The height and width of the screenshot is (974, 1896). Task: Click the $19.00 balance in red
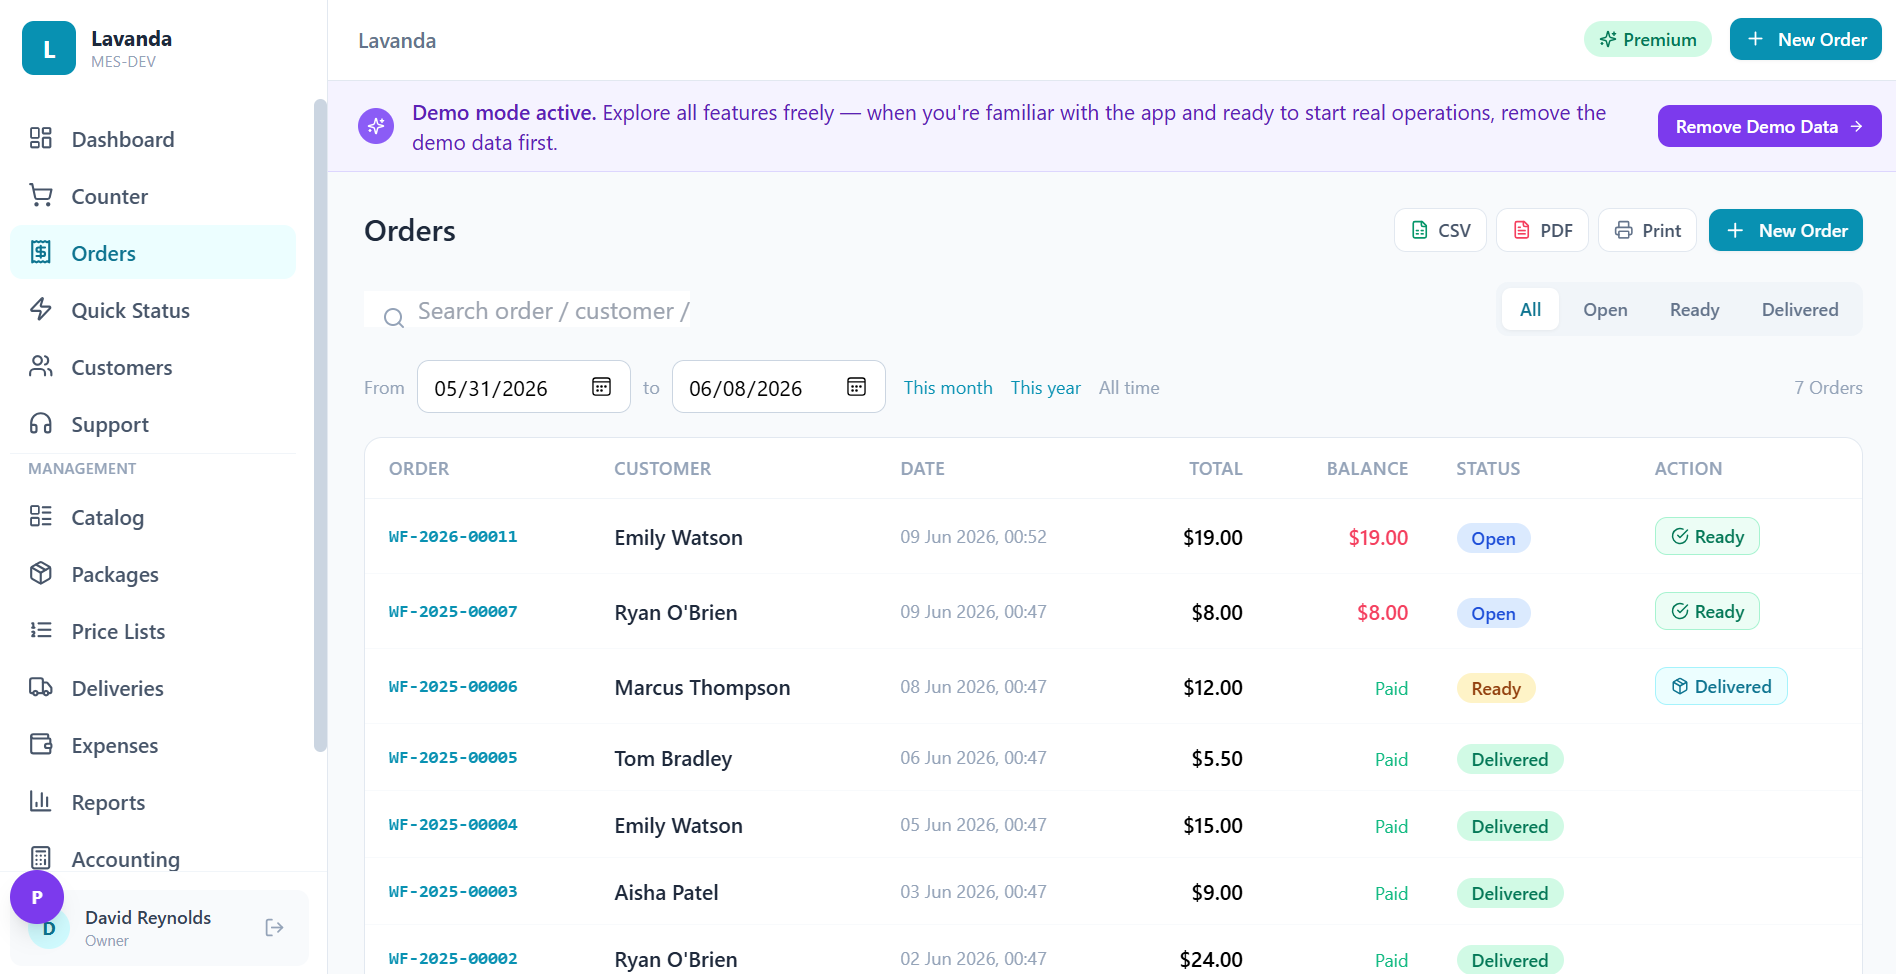click(1378, 537)
